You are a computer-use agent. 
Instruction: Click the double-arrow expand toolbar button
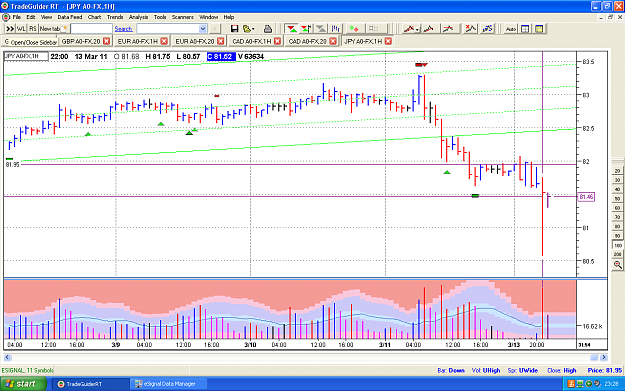pyautogui.click(x=10, y=29)
